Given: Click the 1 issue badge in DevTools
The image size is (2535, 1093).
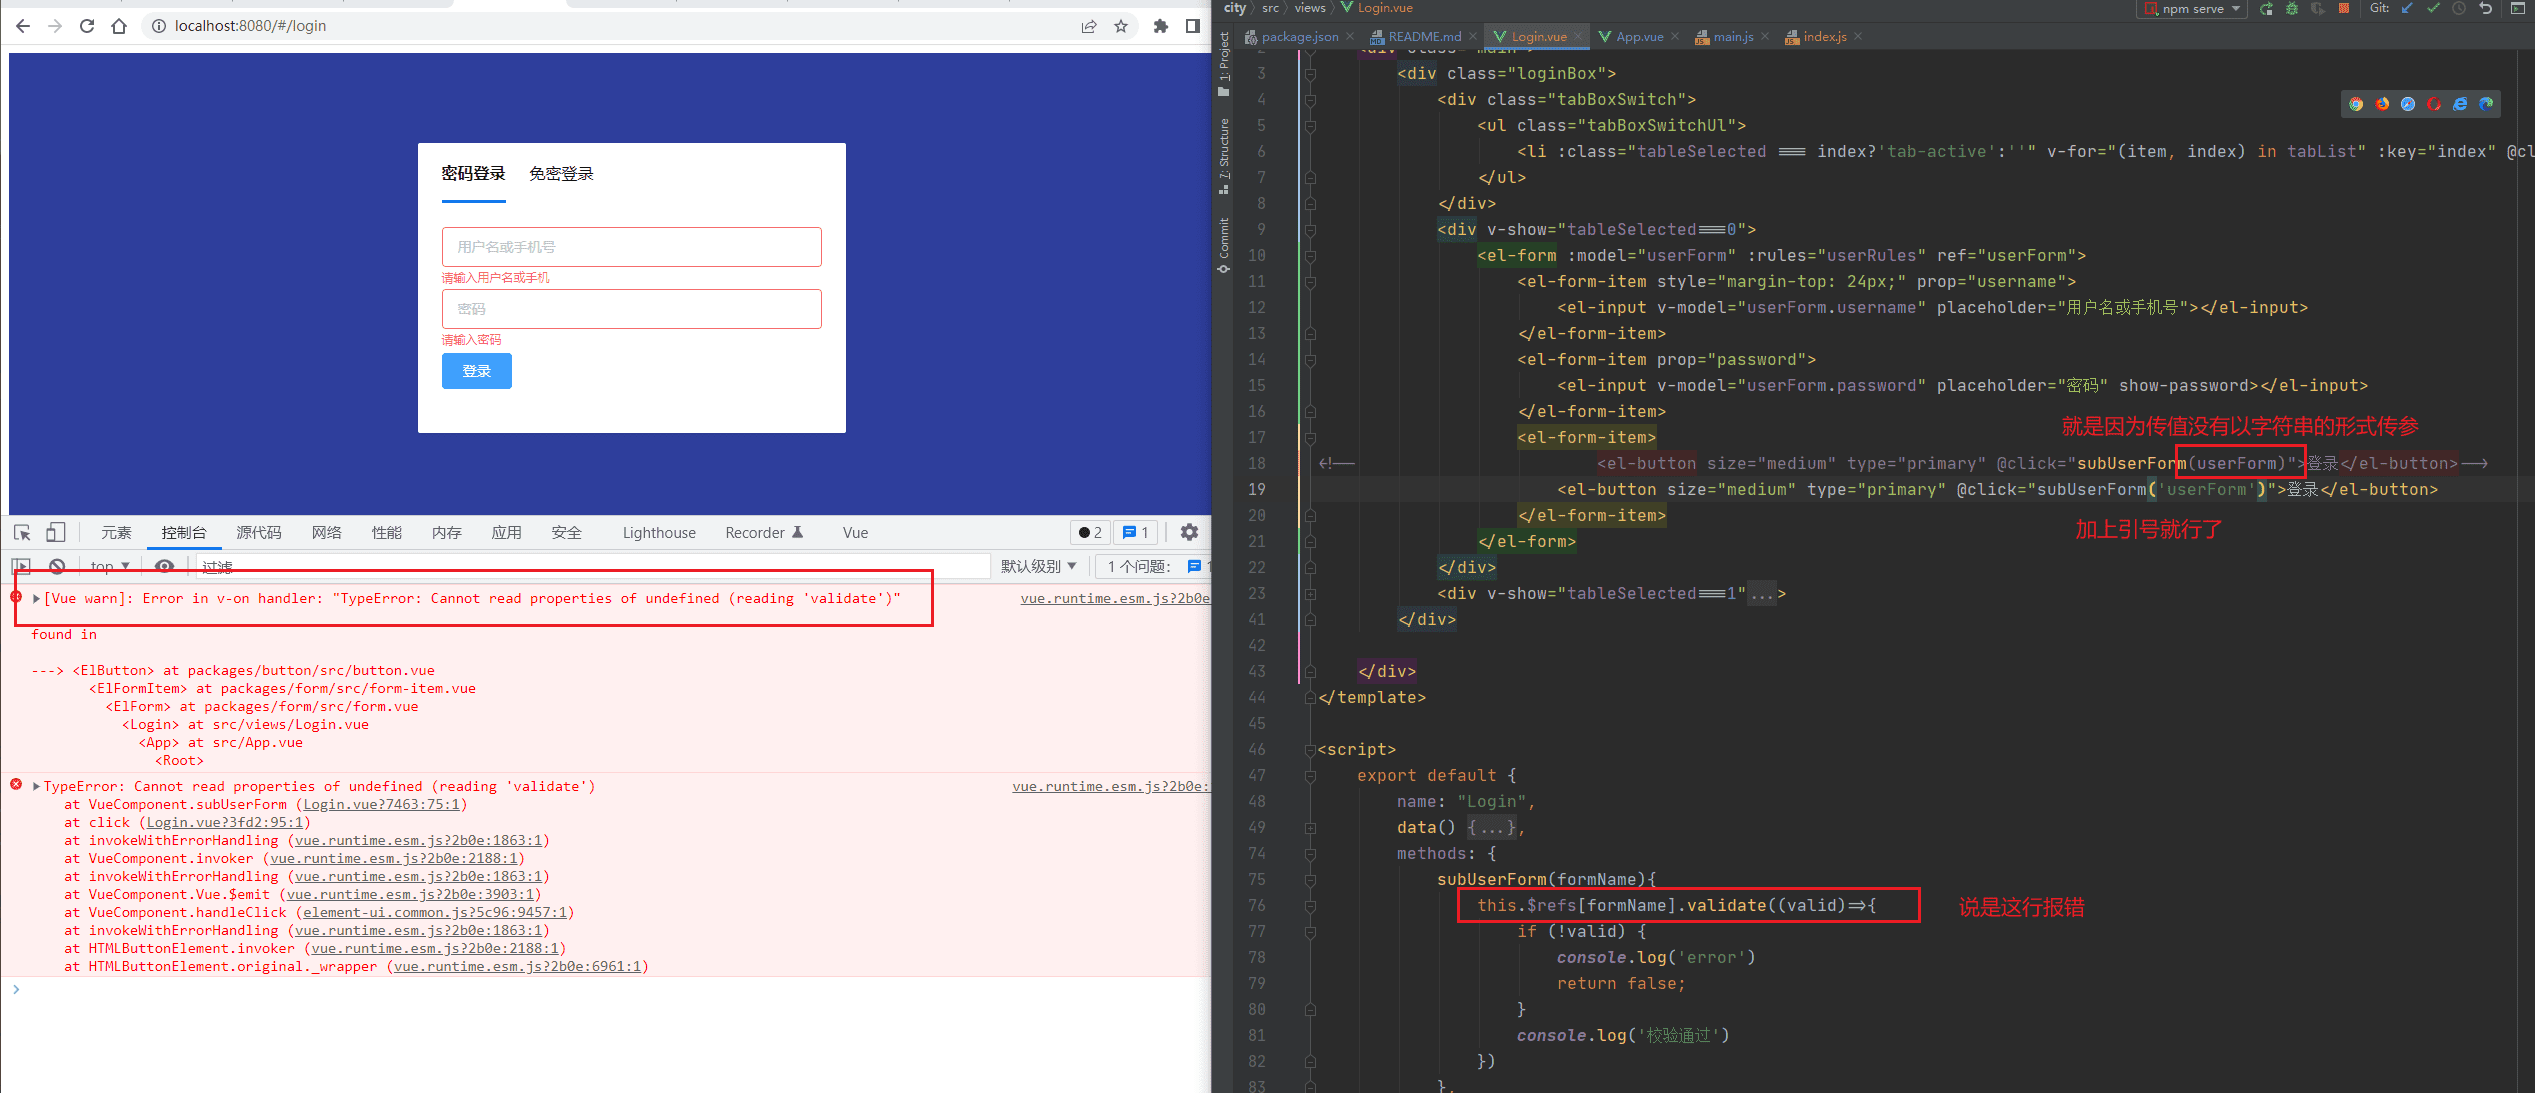Looking at the screenshot, I should pyautogui.click(x=1135, y=533).
